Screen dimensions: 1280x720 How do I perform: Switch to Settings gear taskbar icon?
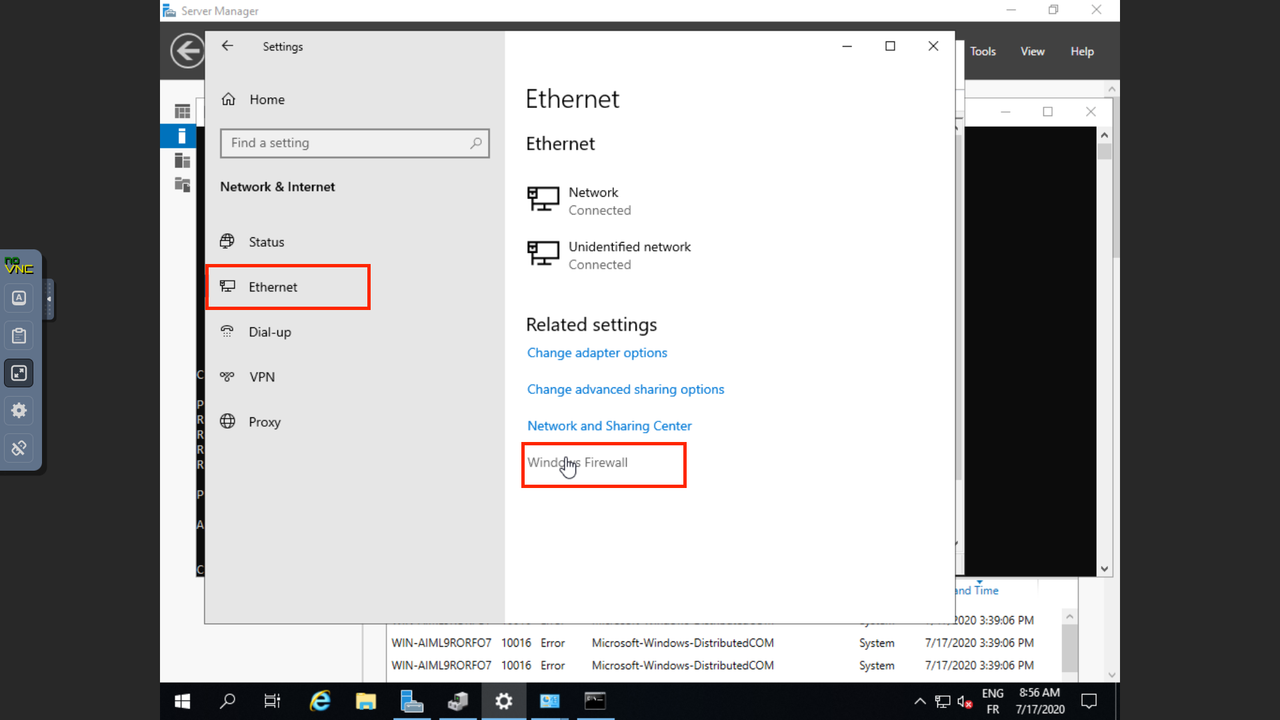pos(504,701)
